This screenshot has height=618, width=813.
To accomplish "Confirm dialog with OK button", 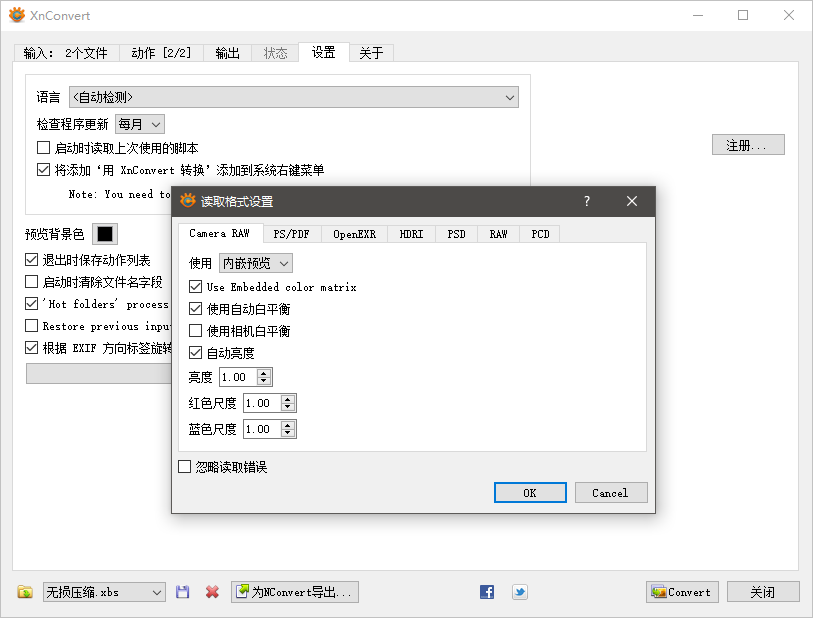I will pos(530,493).
